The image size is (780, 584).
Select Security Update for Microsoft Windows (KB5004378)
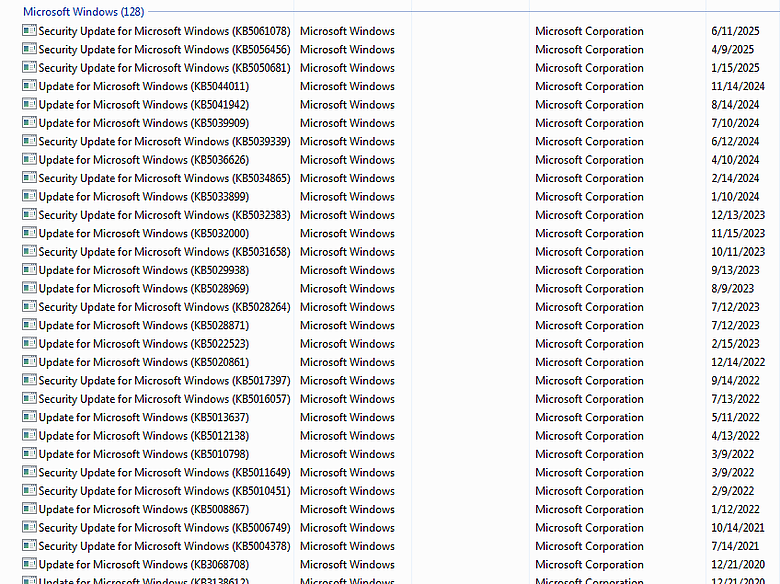(165, 546)
